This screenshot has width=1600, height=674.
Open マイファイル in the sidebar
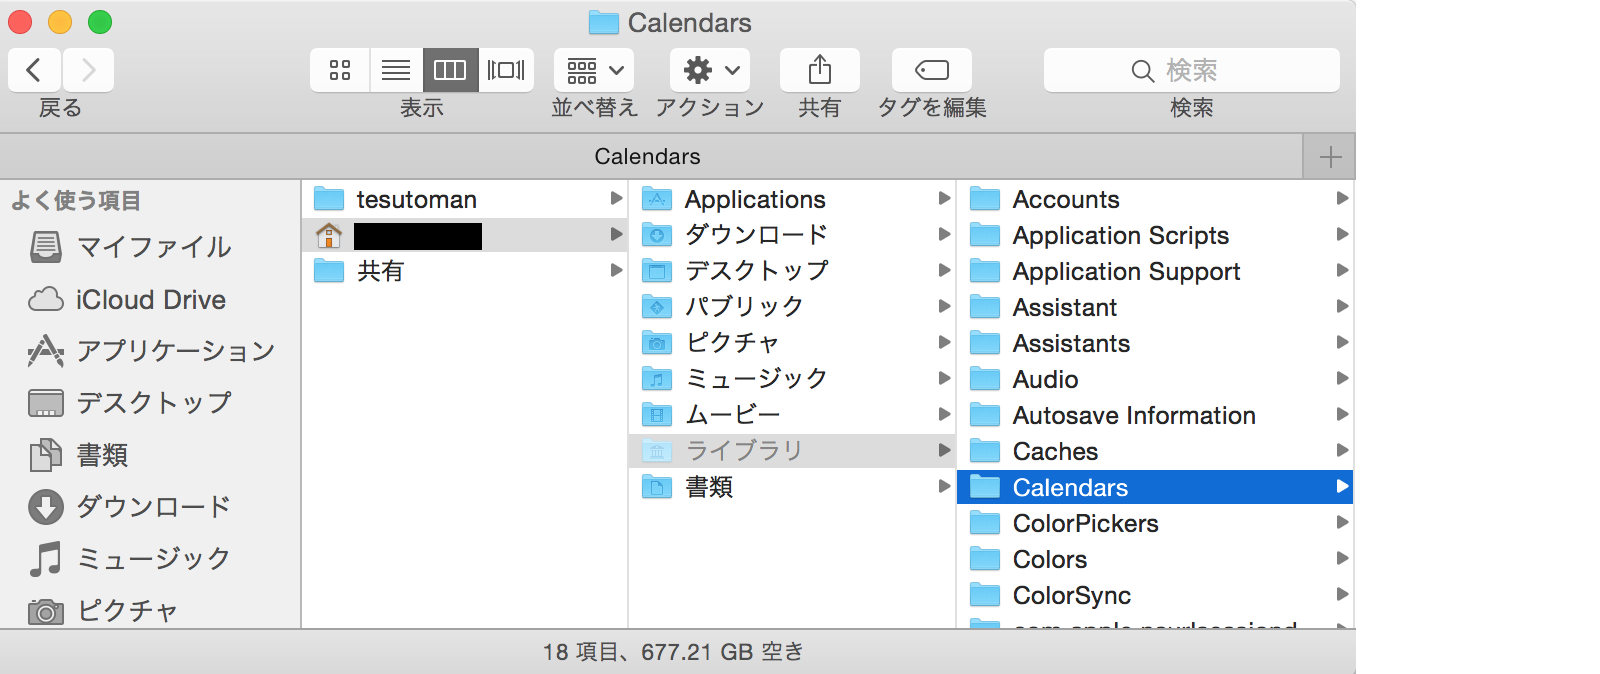153,247
